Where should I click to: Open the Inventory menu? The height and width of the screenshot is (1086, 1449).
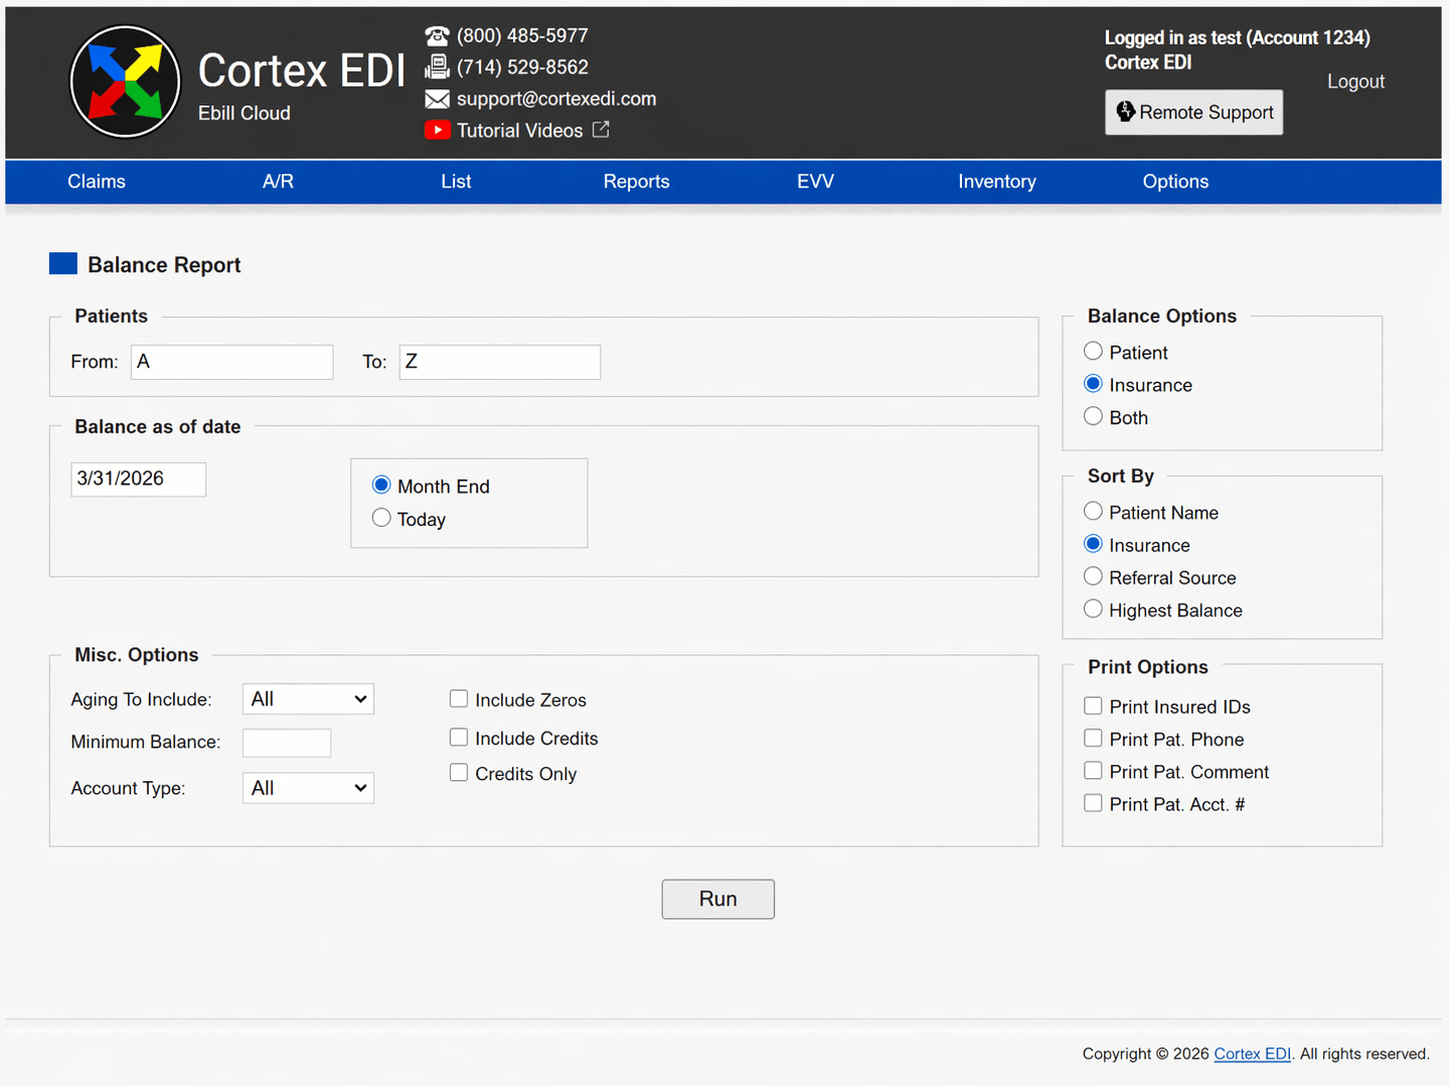(997, 182)
